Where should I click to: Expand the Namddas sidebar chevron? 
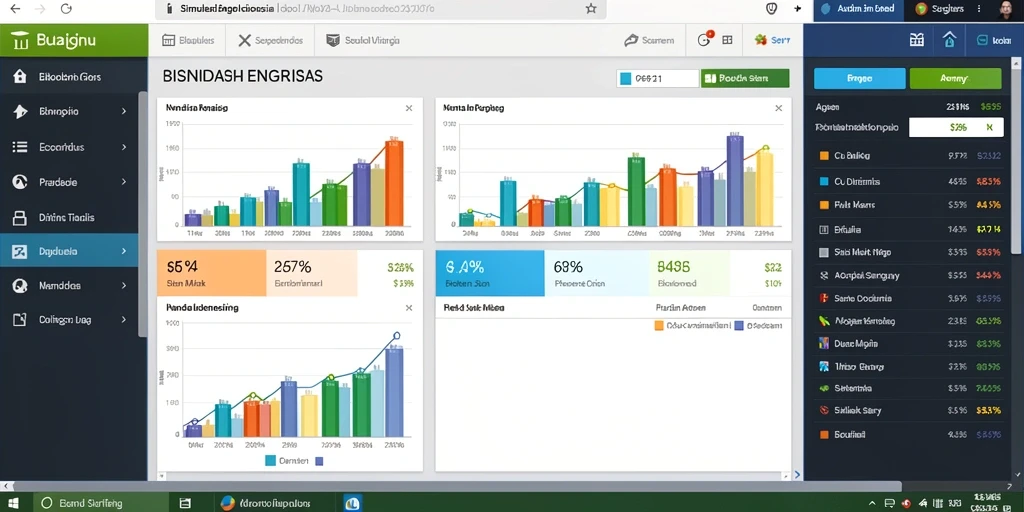pyautogui.click(x=124, y=285)
